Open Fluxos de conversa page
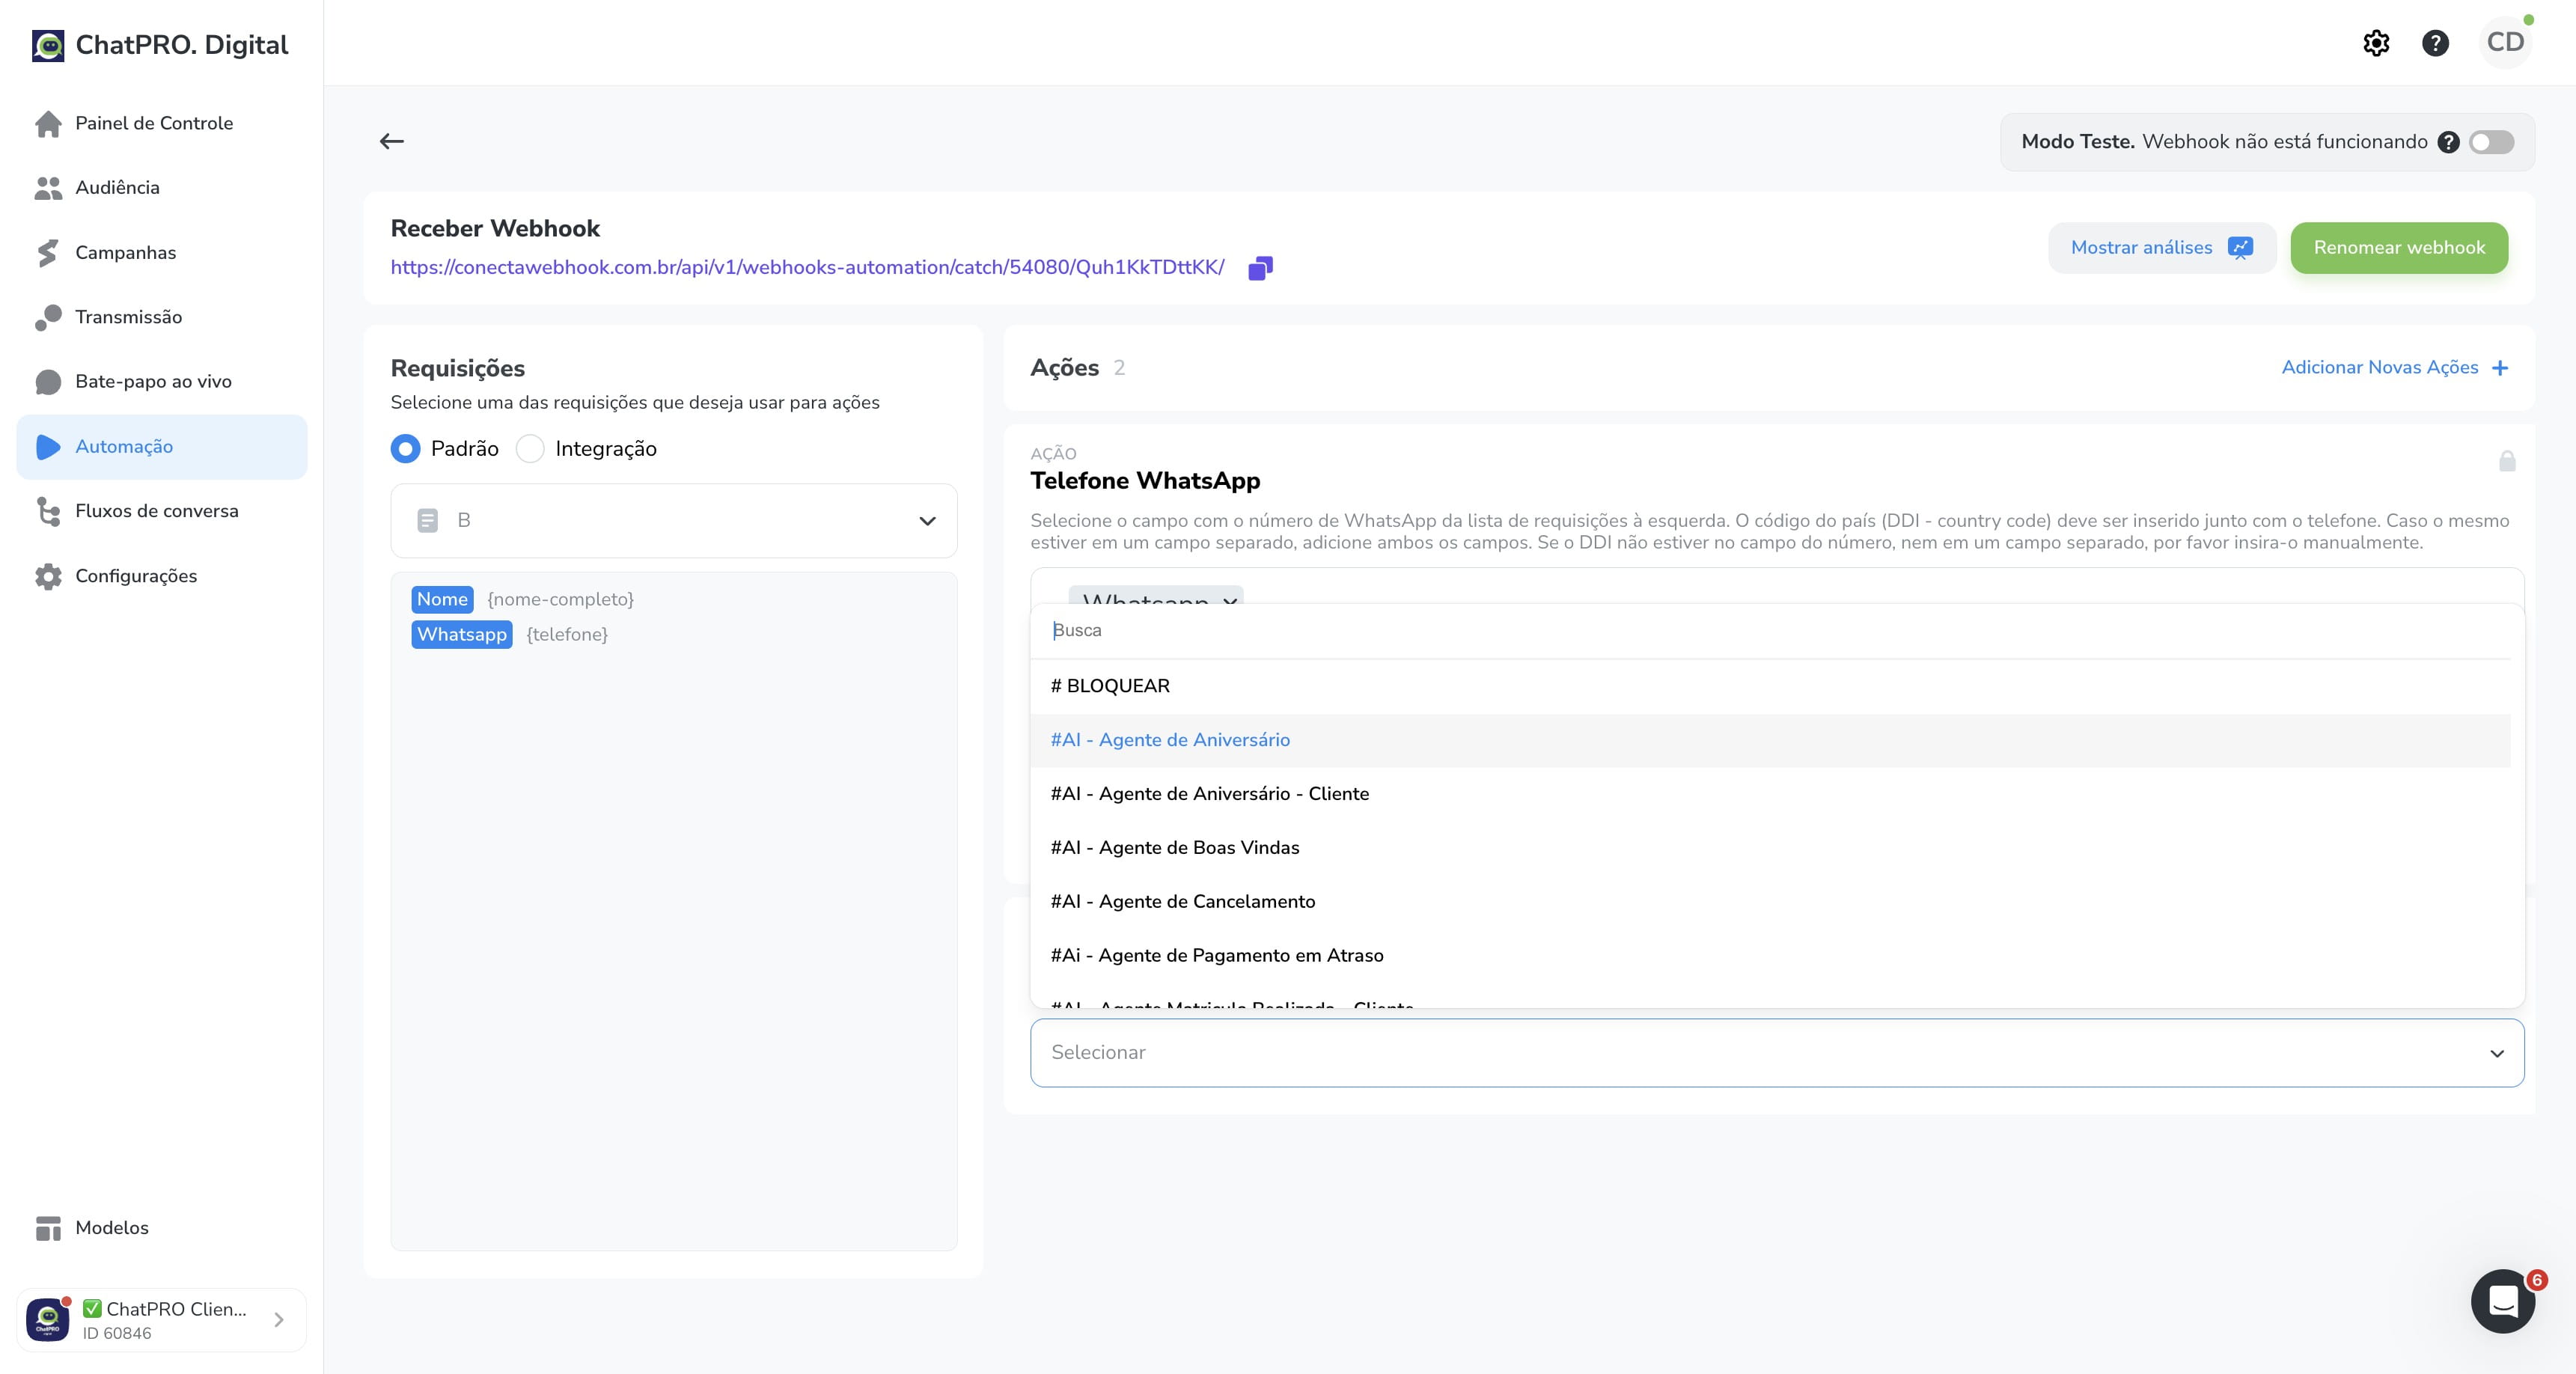 coord(162,511)
